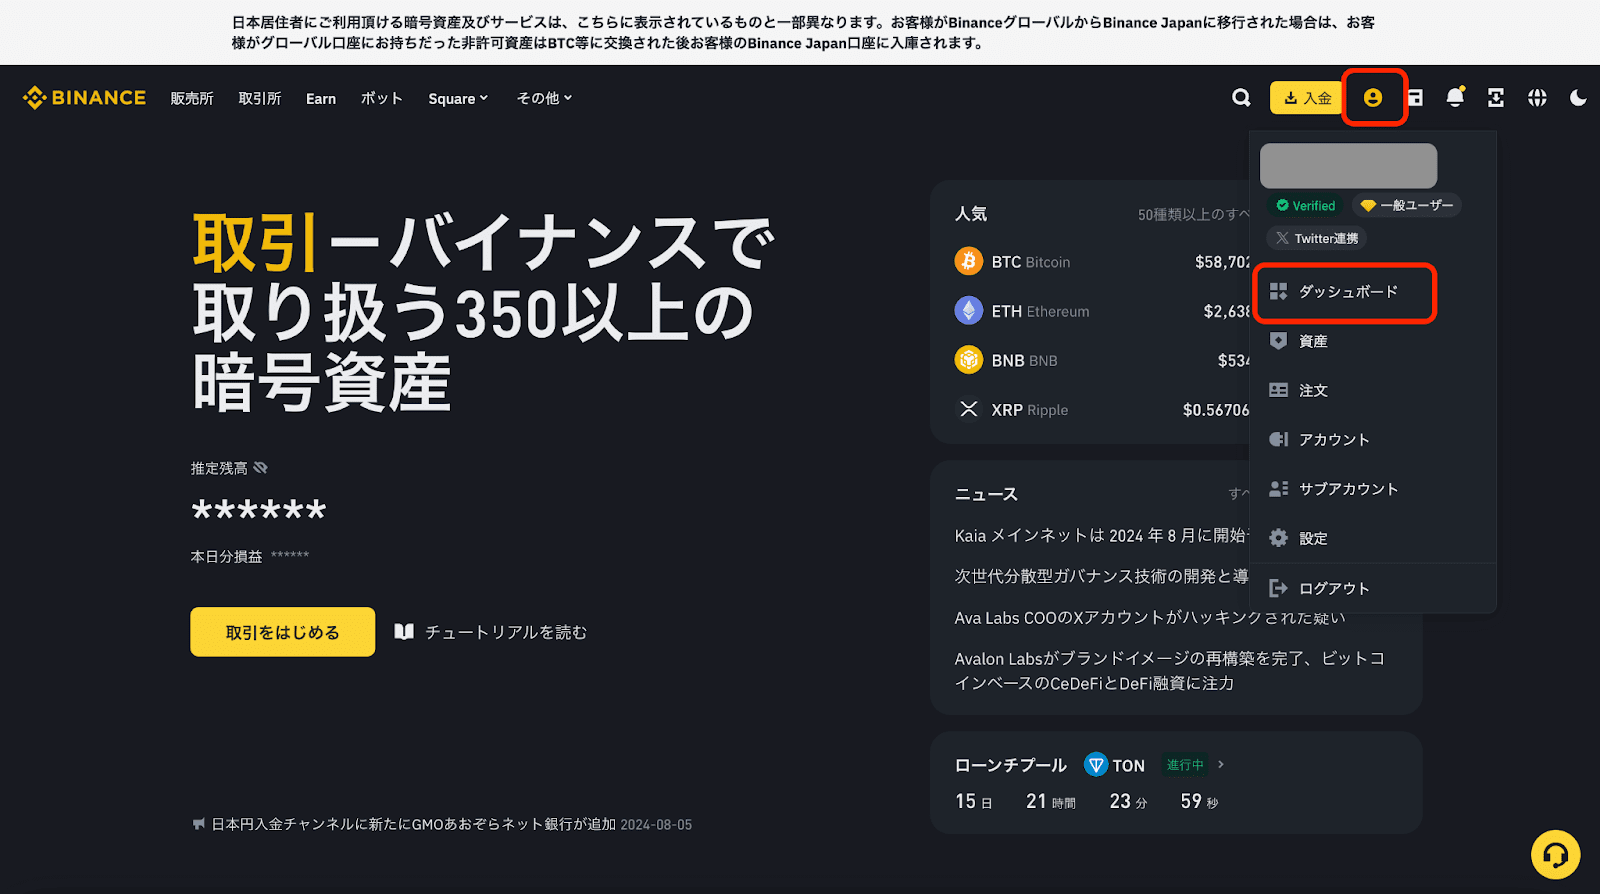1600x894 pixels.
Task: Click the dashboard grid icon
Action: [1278, 291]
